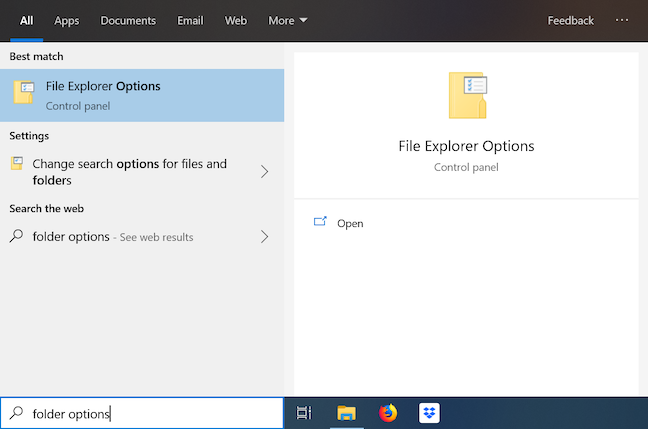Switch to the Email tab

click(x=190, y=21)
